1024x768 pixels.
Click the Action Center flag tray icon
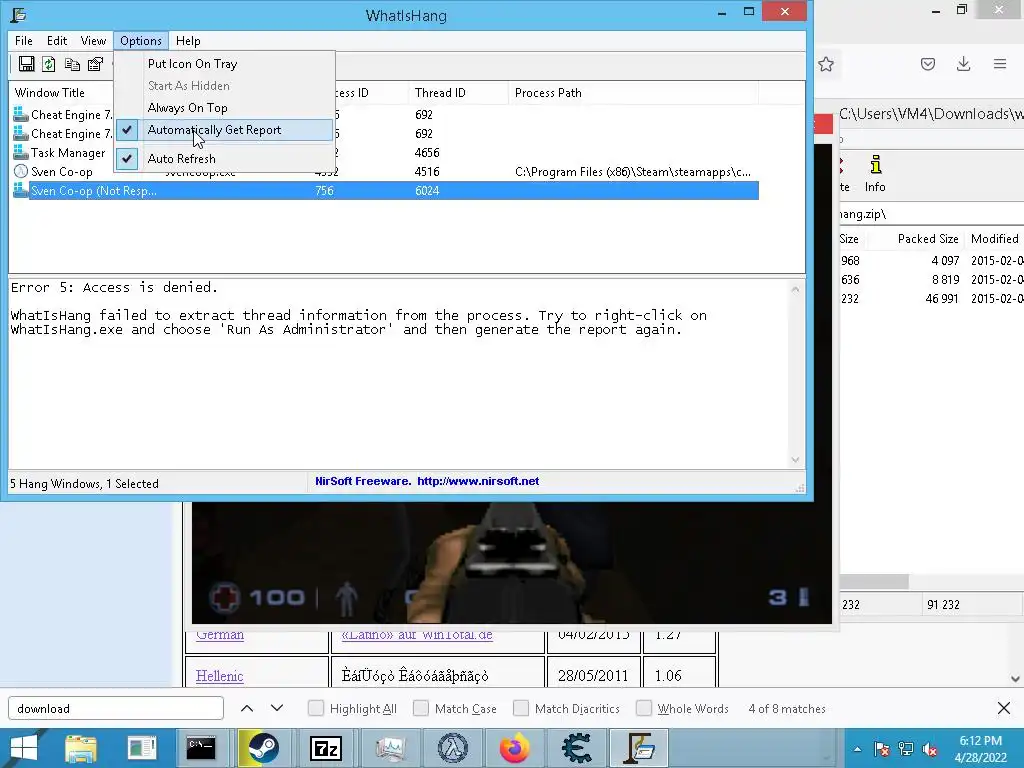coord(882,749)
